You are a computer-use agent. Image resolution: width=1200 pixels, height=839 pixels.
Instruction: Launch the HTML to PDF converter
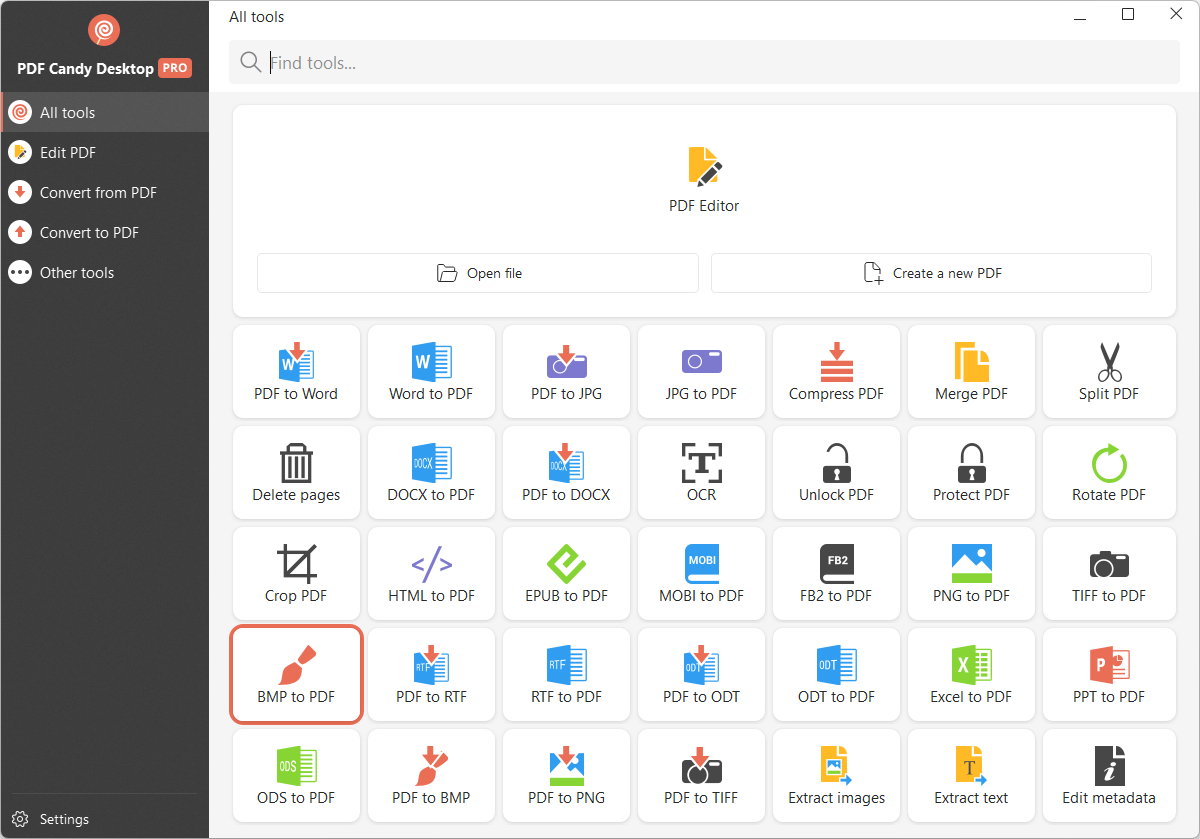point(431,573)
